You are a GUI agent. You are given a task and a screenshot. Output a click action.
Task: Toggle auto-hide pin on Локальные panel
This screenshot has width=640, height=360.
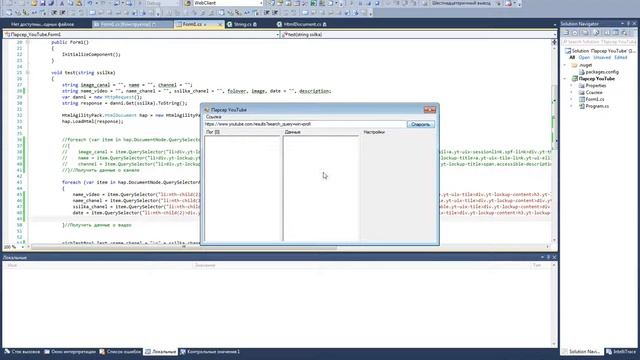tap(548, 257)
